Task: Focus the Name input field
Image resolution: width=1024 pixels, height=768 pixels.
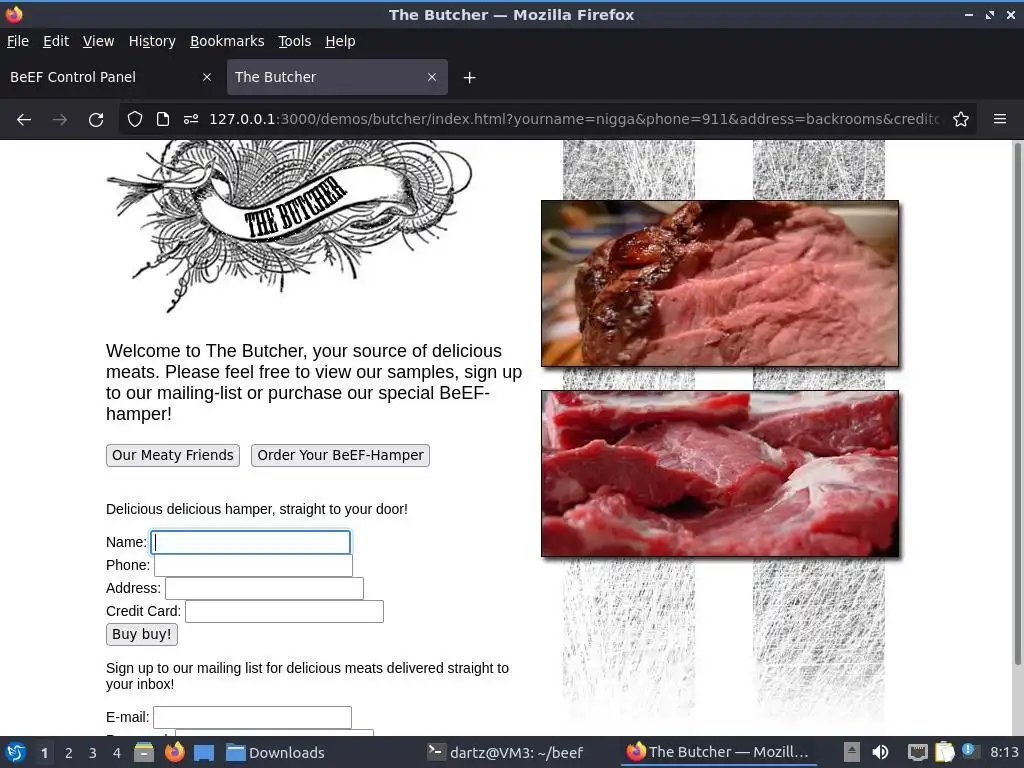Action: click(x=251, y=542)
